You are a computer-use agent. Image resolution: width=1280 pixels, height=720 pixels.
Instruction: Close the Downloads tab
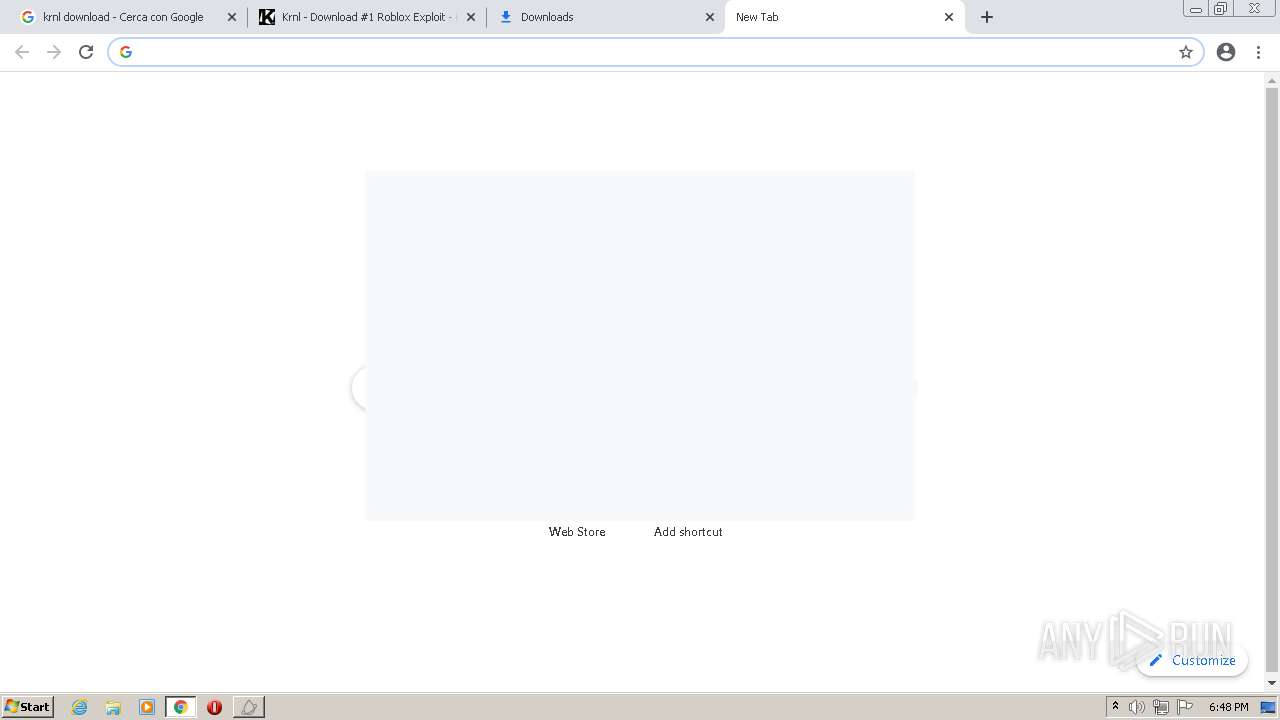pos(710,17)
